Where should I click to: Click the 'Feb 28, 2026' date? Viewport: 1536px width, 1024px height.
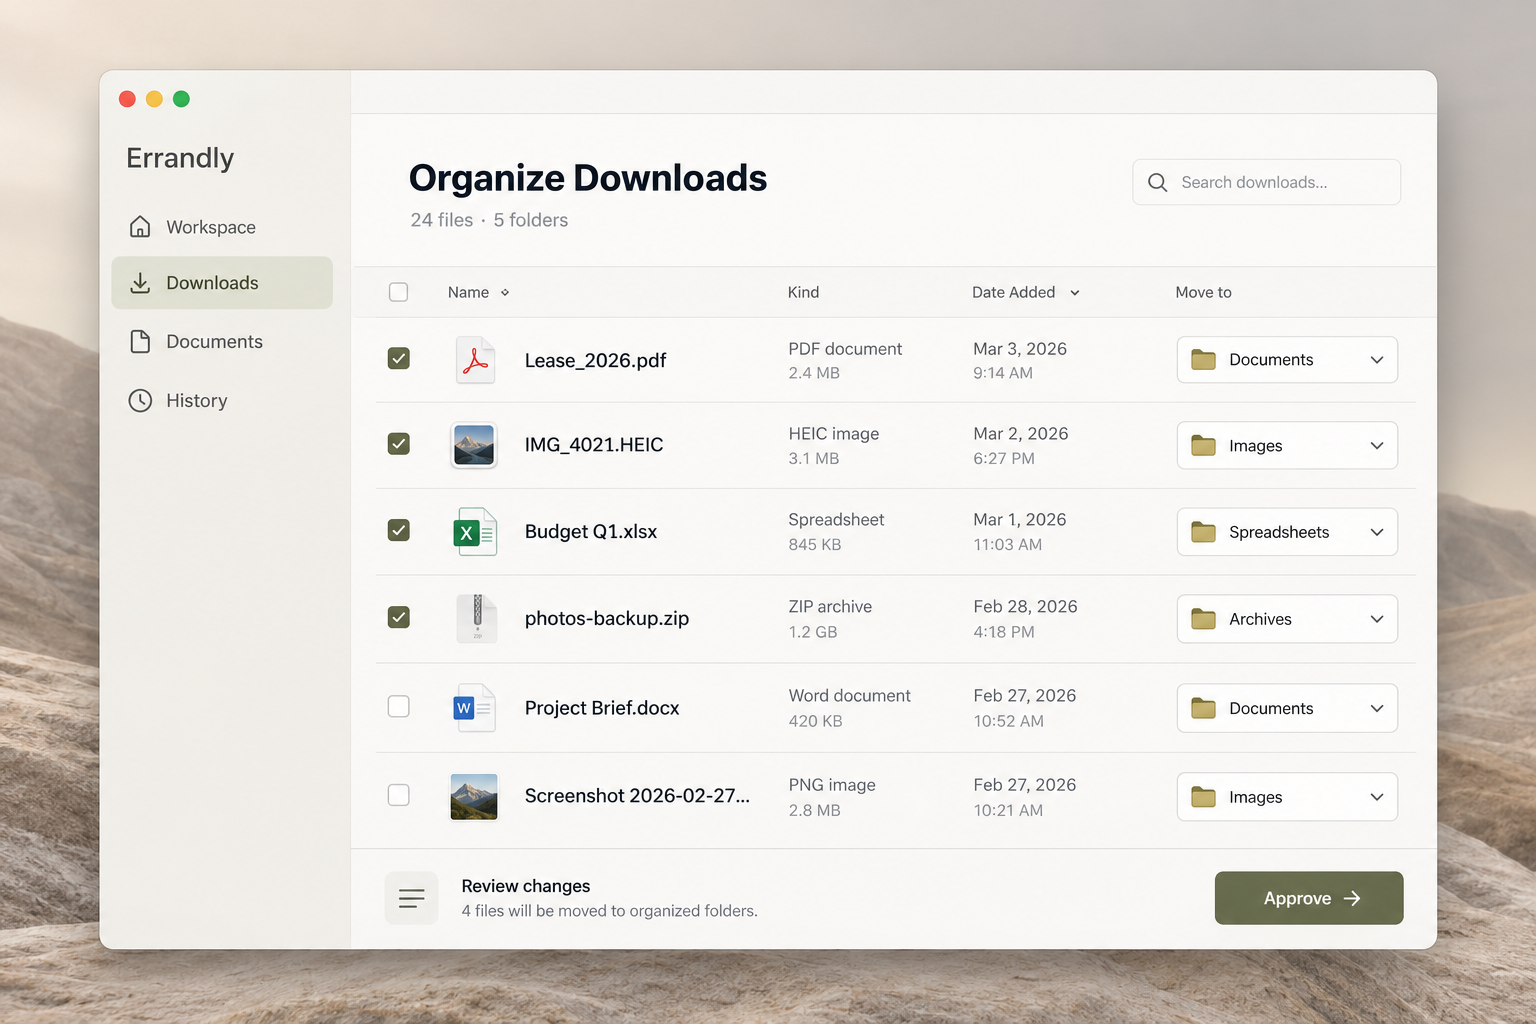click(1025, 607)
